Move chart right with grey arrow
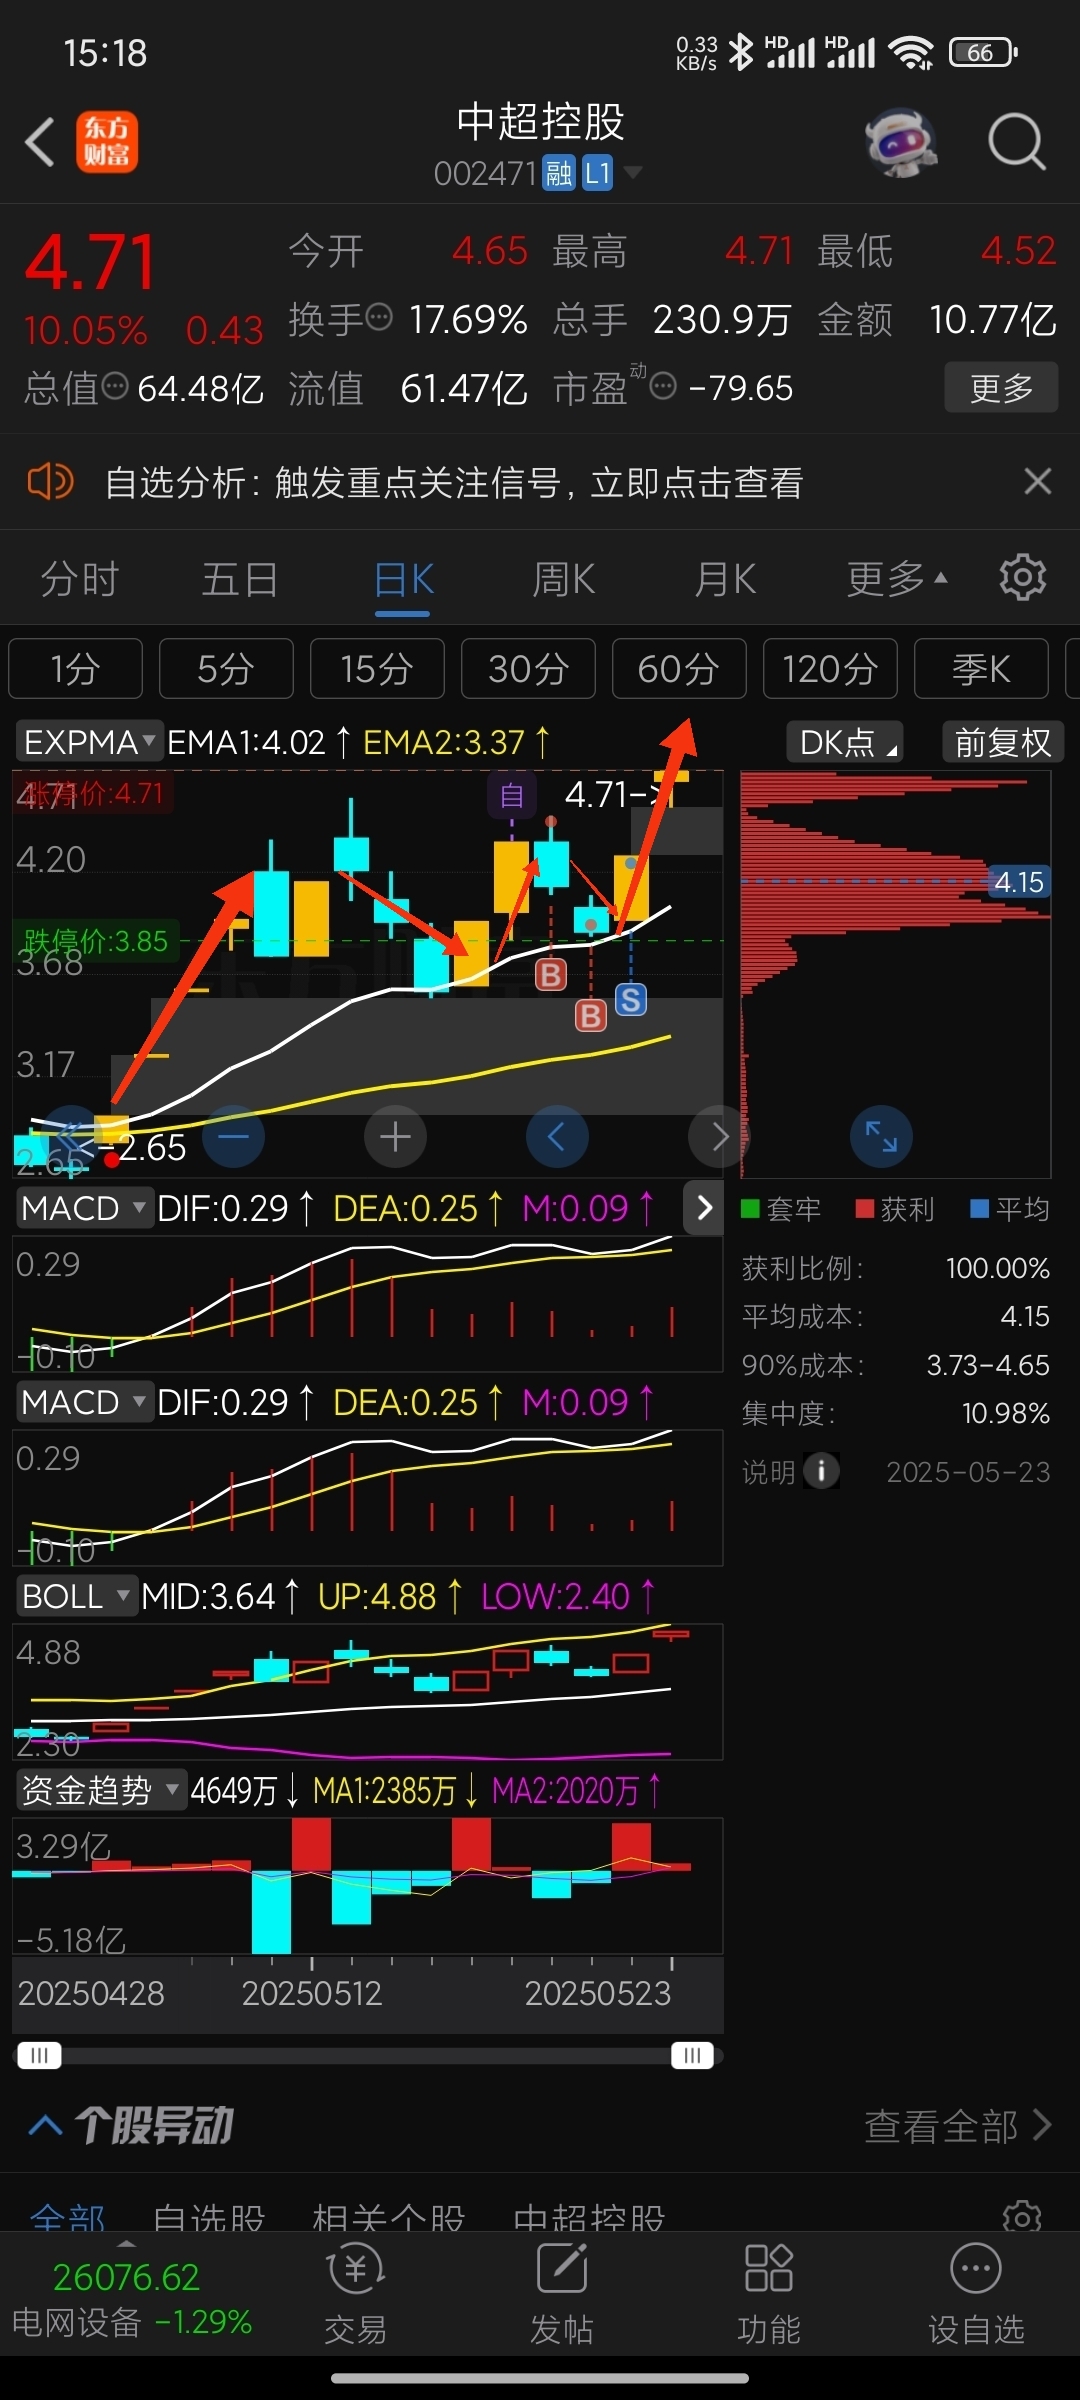Viewport: 1080px width, 2400px height. click(x=718, y=1136)
